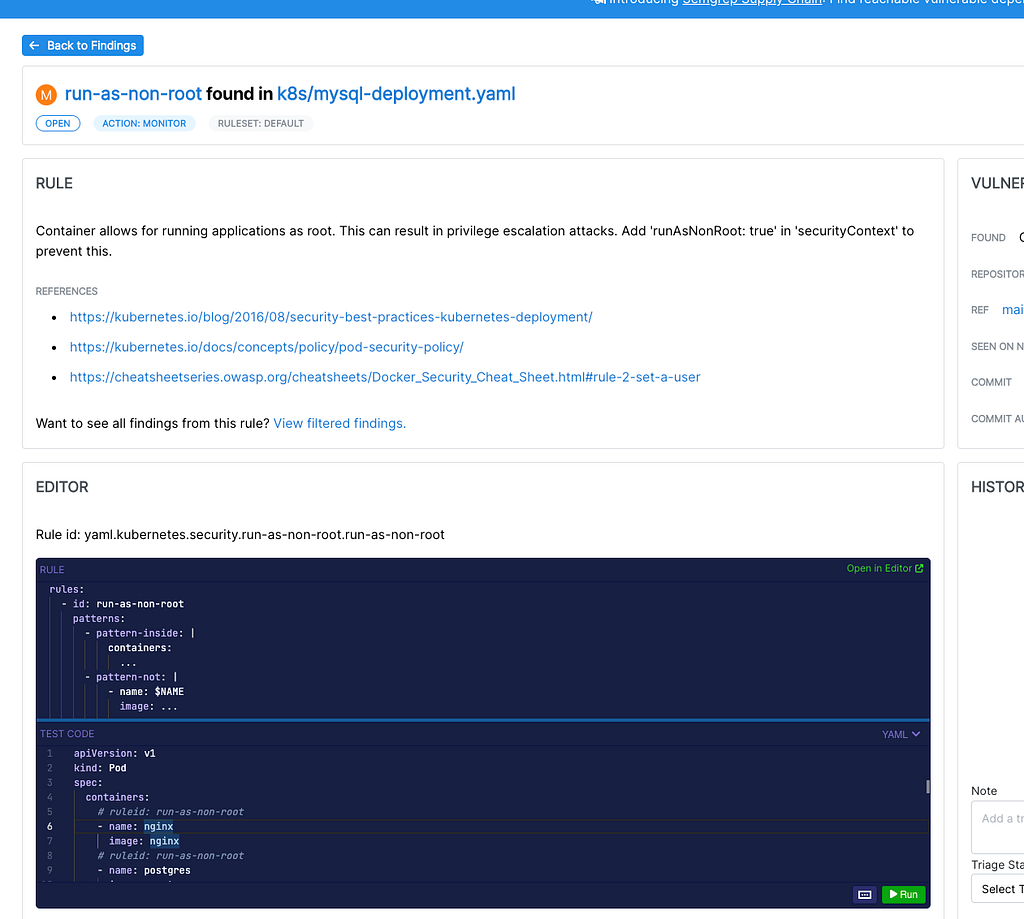Click Open in Editor link
The width and height of the screenshot is (1024, 919).
[885, 568]
